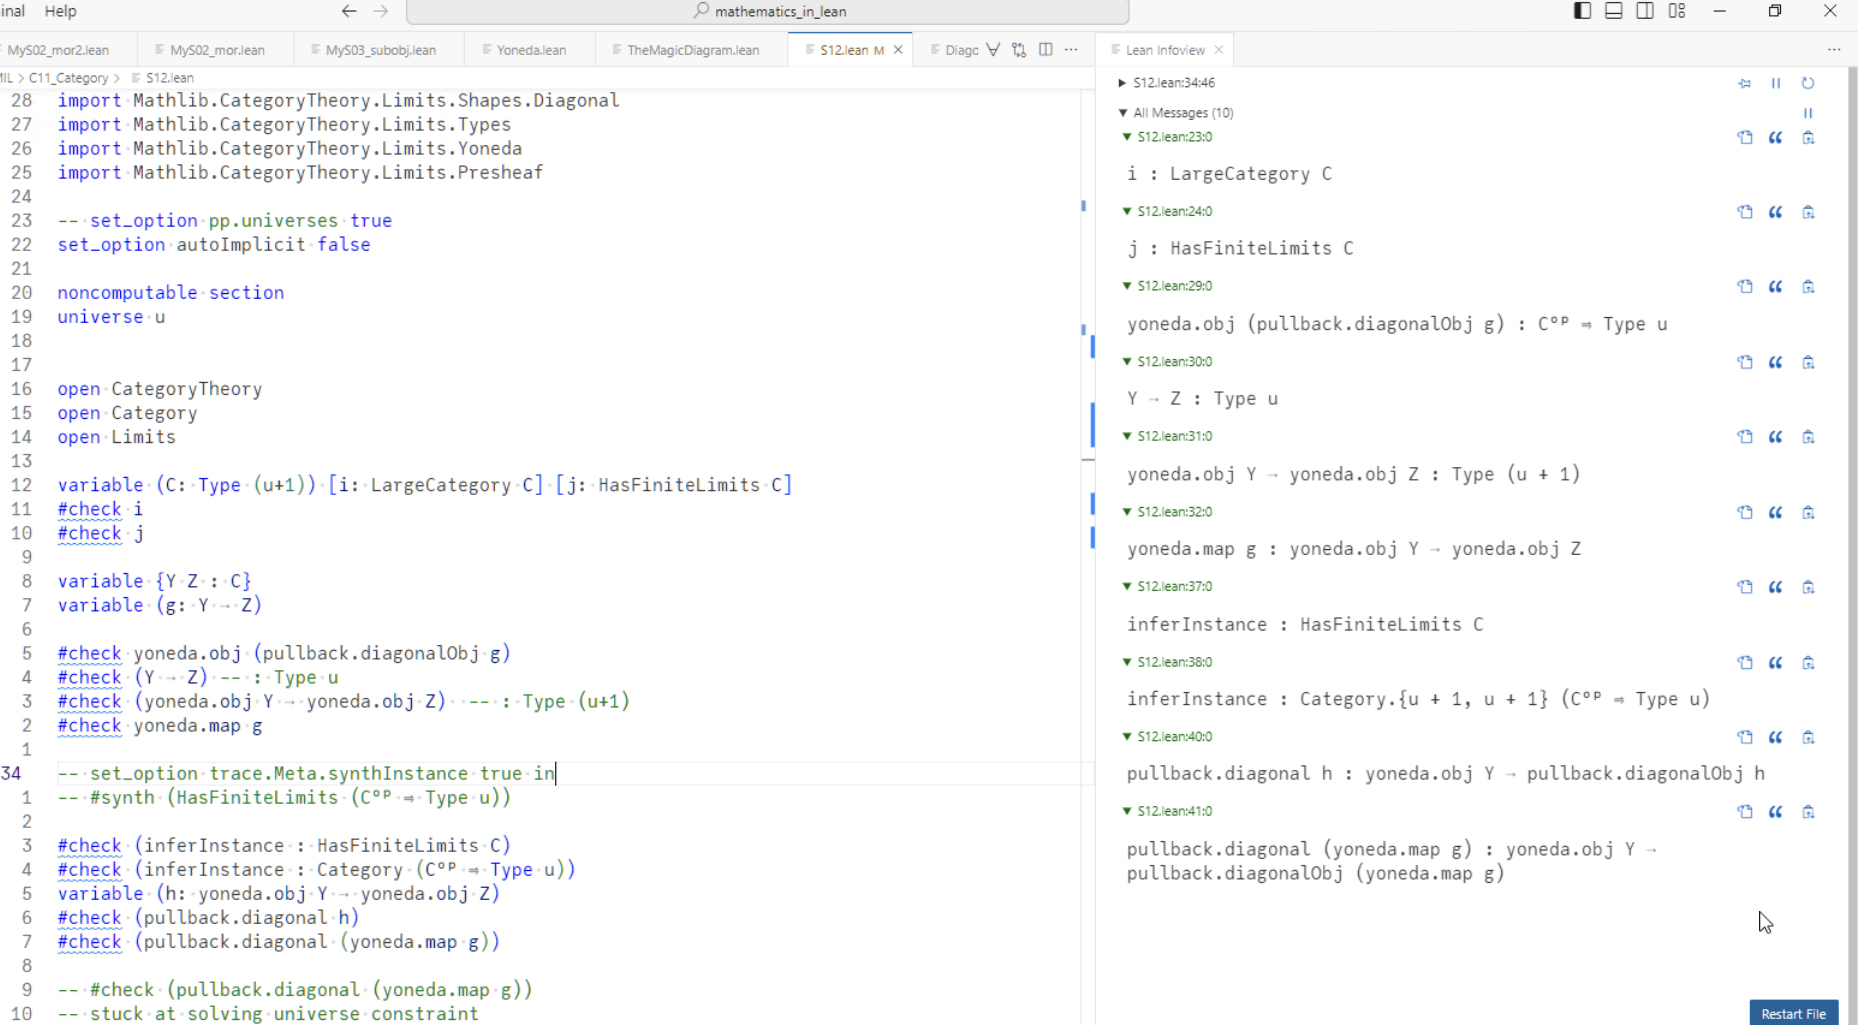Copy S12.lean:32:0 message to comment
This screenshot has height=1025, width=1858.
click(1776, 513)
